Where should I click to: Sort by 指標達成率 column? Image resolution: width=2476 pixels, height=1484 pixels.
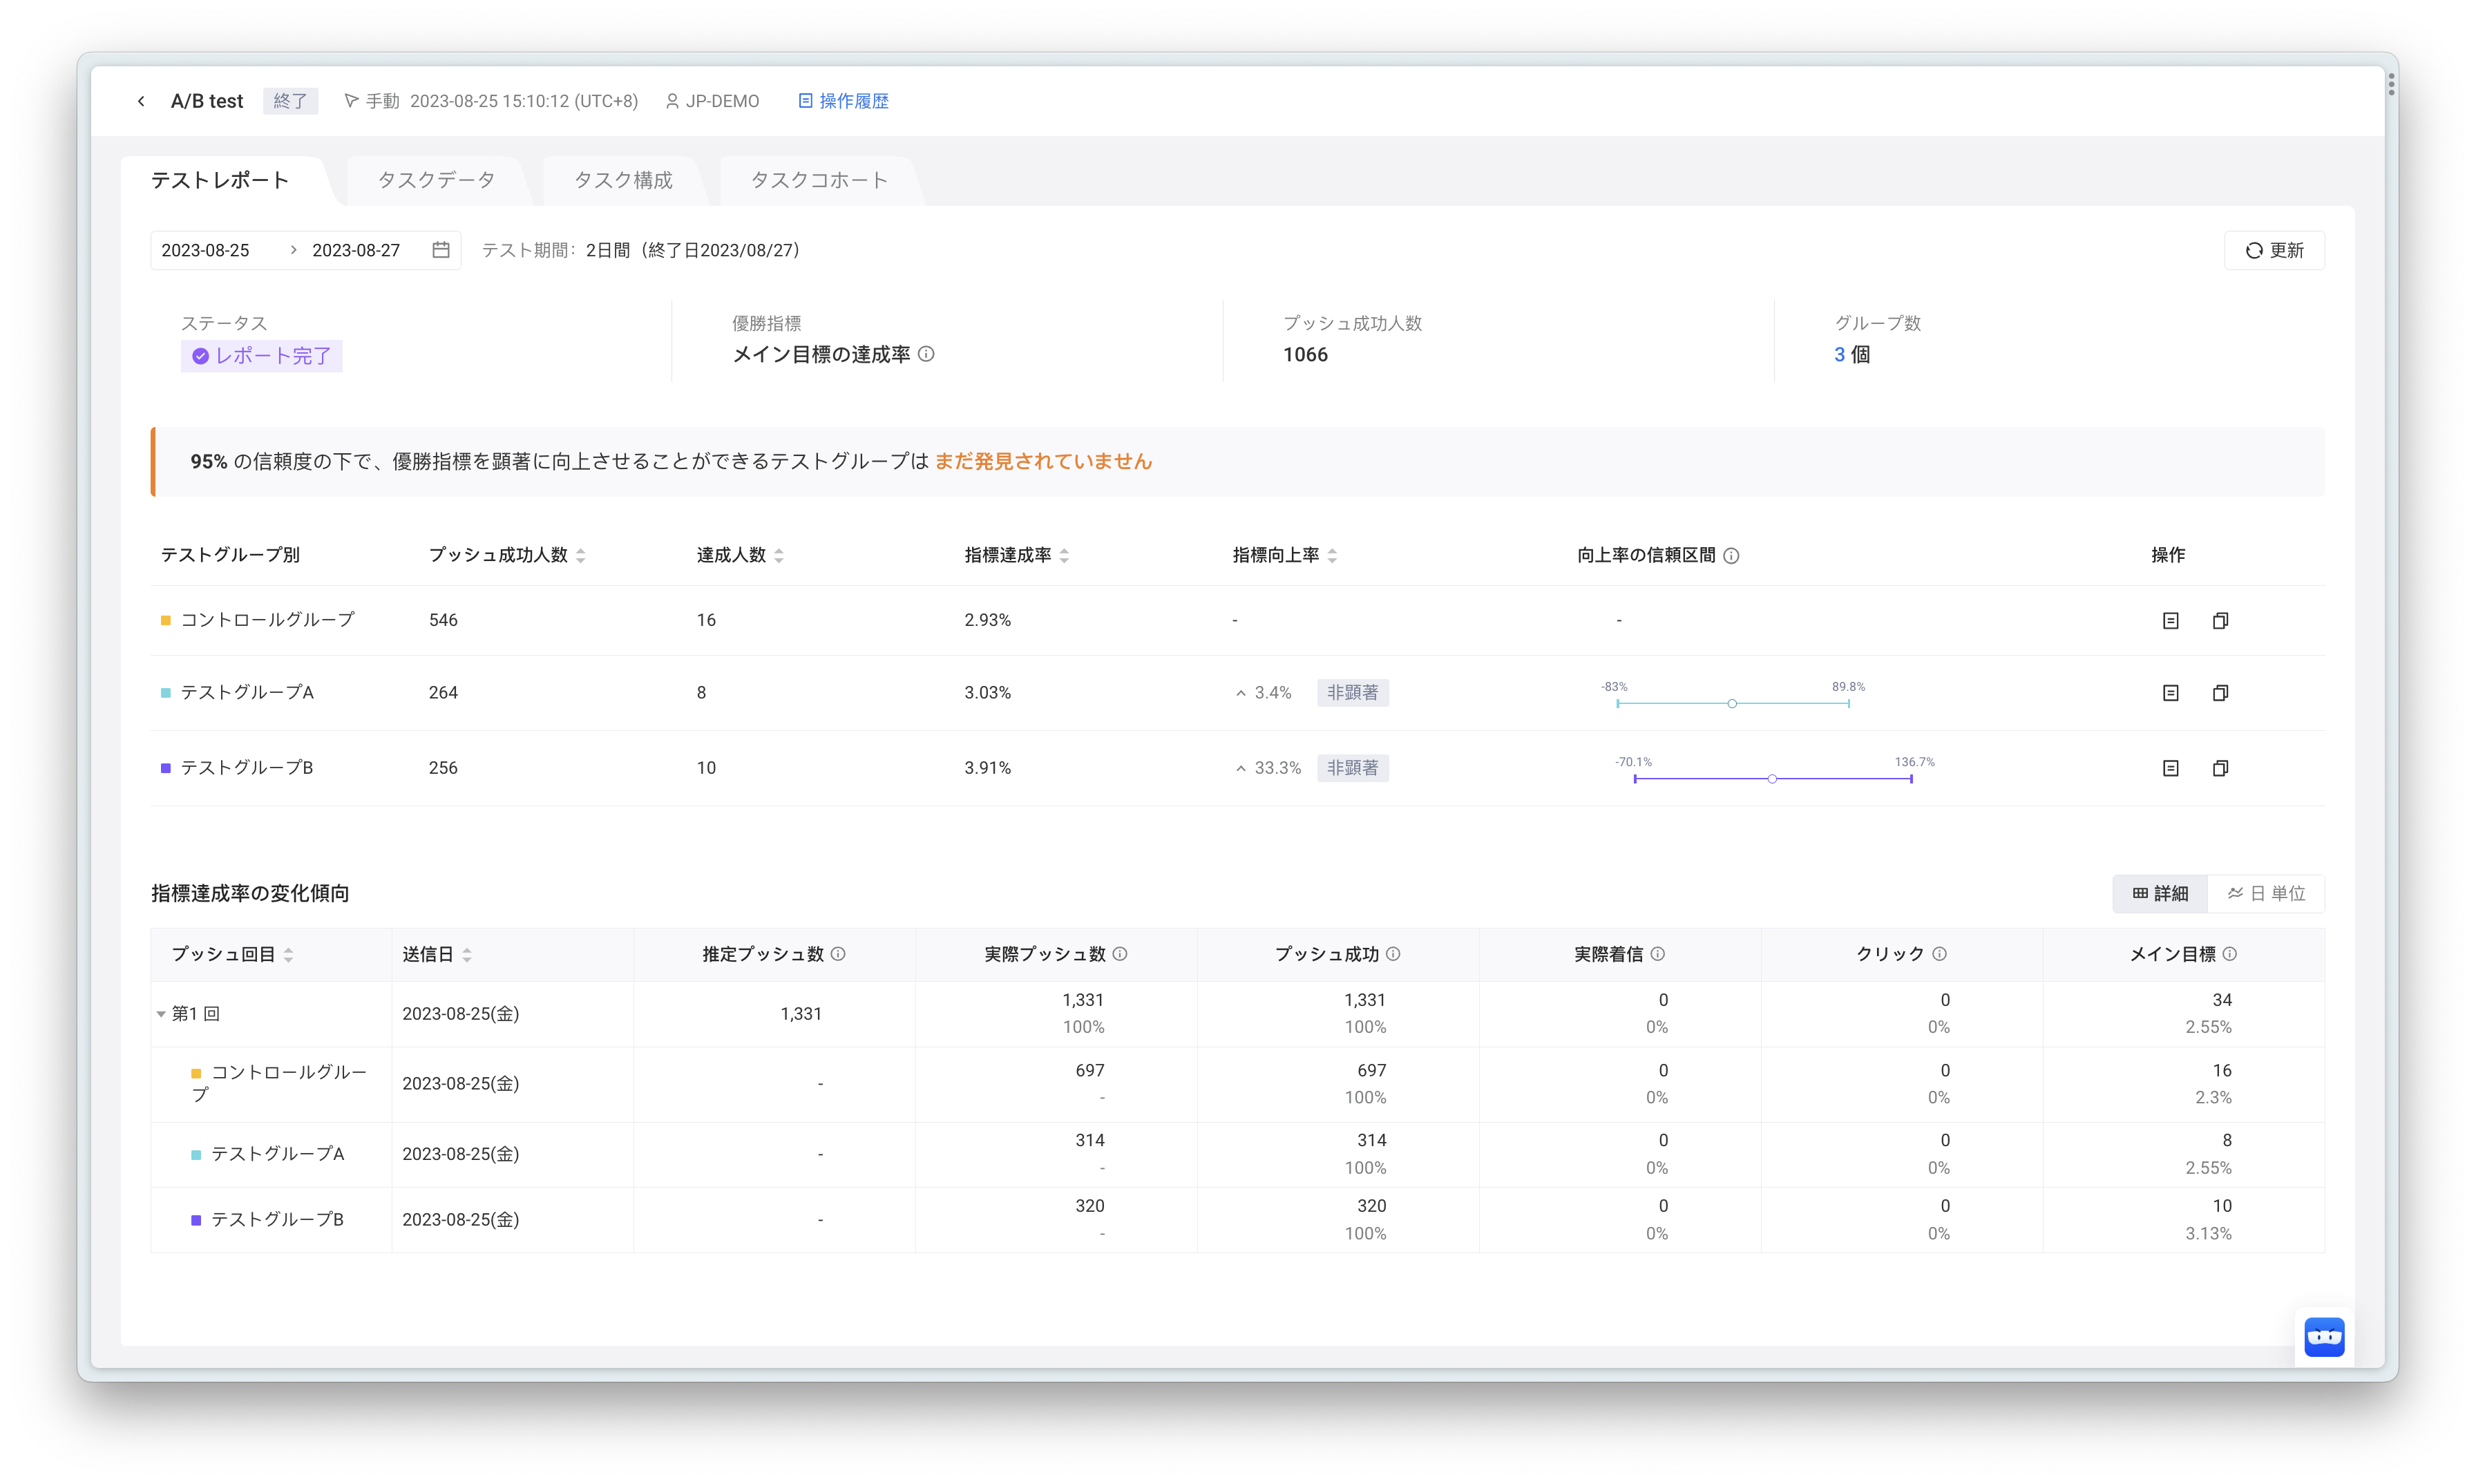[x=1064, y=556]
